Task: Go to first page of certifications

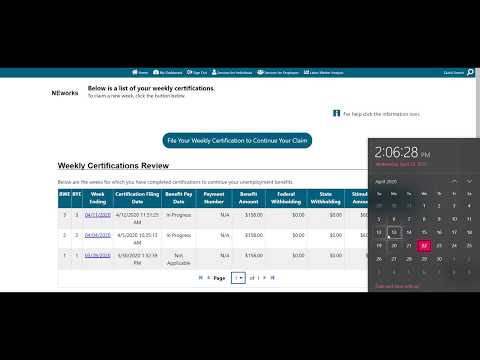Action: 201,278
